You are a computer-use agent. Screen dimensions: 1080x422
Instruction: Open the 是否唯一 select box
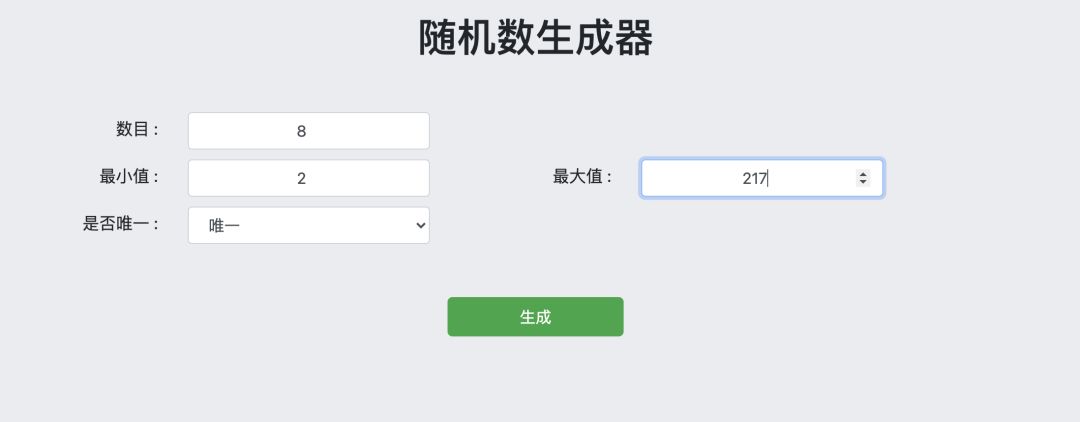(x=308, y=226)
